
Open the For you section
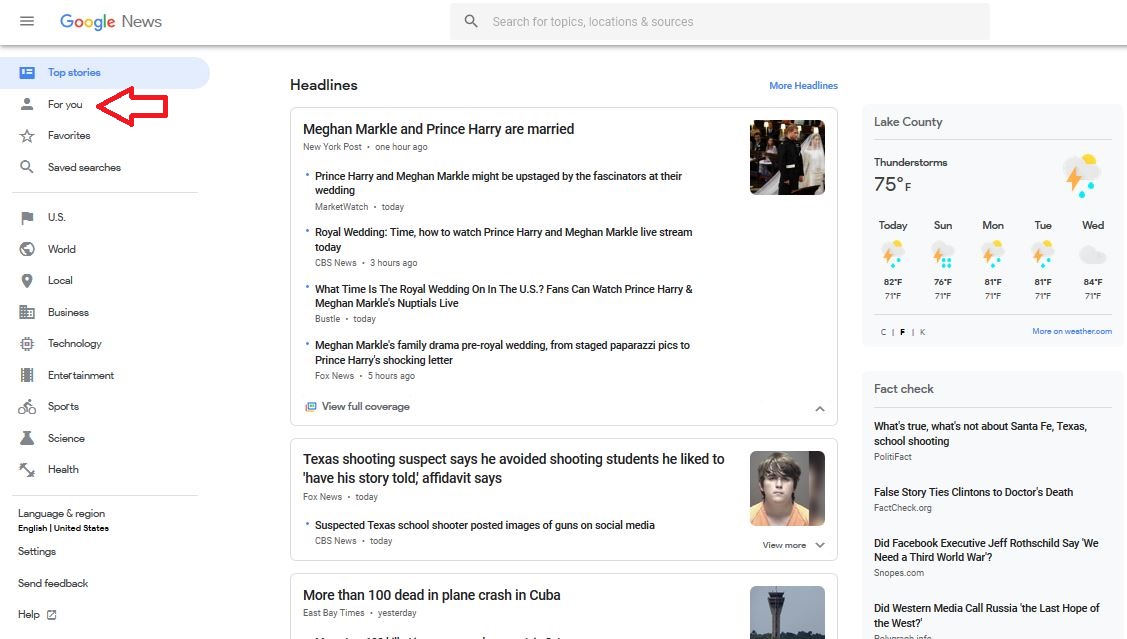pyautogui.click(x=65, y=105)
